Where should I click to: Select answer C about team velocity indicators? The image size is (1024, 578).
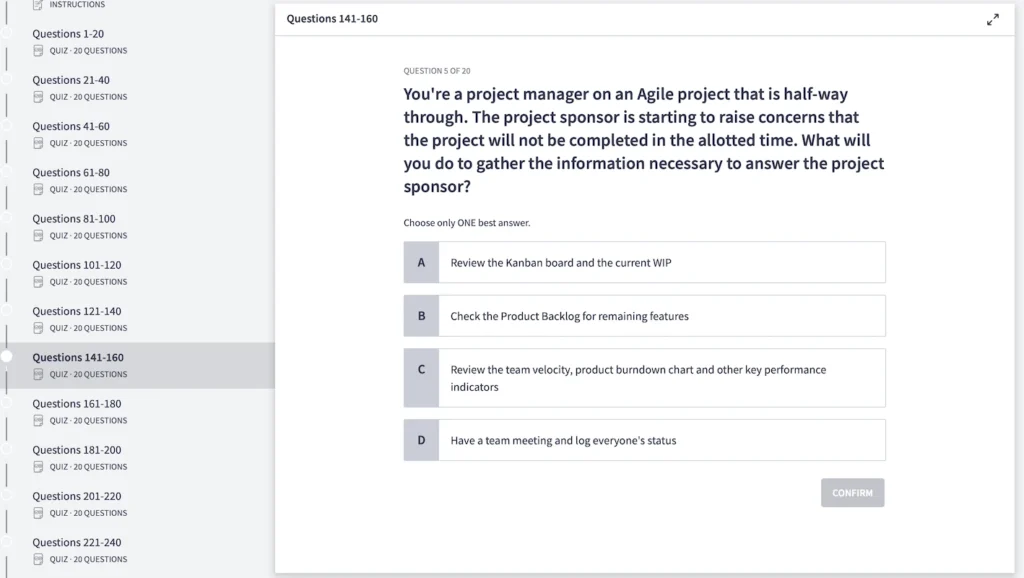(x=644, y=377)
